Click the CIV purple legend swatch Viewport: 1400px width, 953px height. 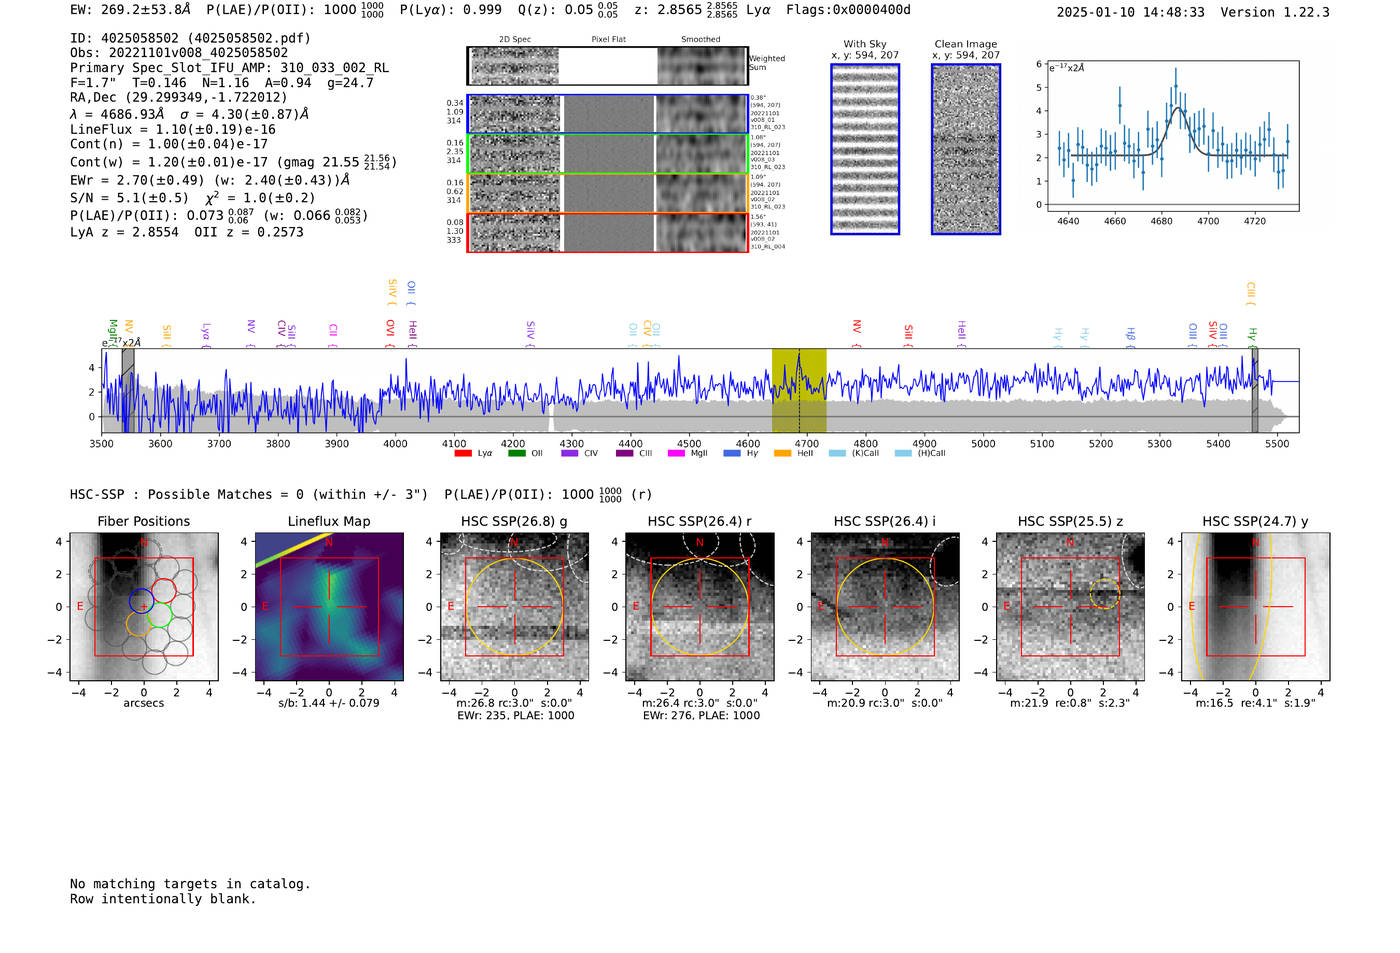pyautogui.click(x=570, y=453)
